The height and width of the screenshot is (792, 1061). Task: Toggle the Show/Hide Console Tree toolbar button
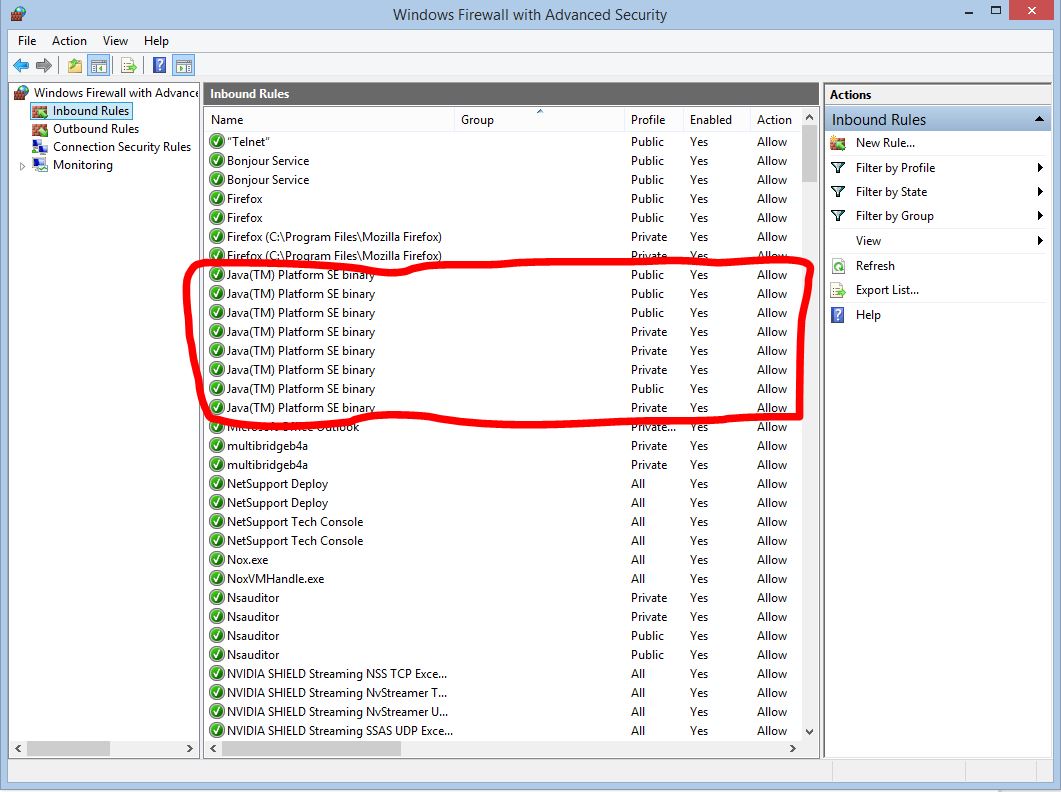click(x=98, y=66)
